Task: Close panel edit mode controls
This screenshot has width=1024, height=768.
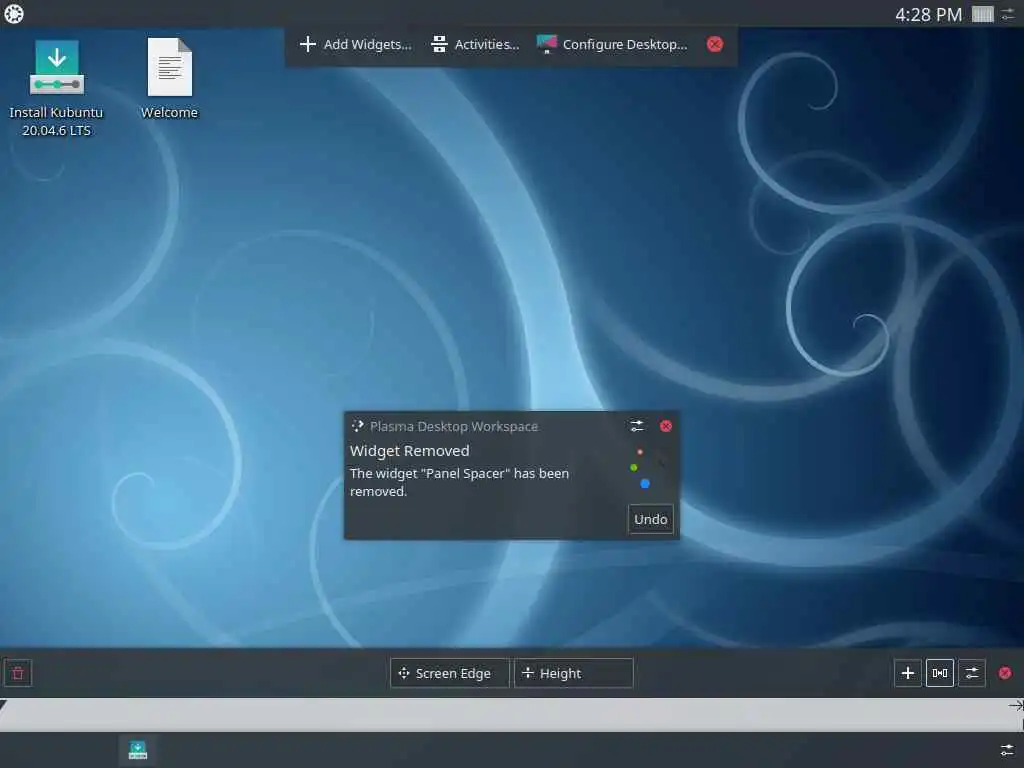Action: 1005,673
